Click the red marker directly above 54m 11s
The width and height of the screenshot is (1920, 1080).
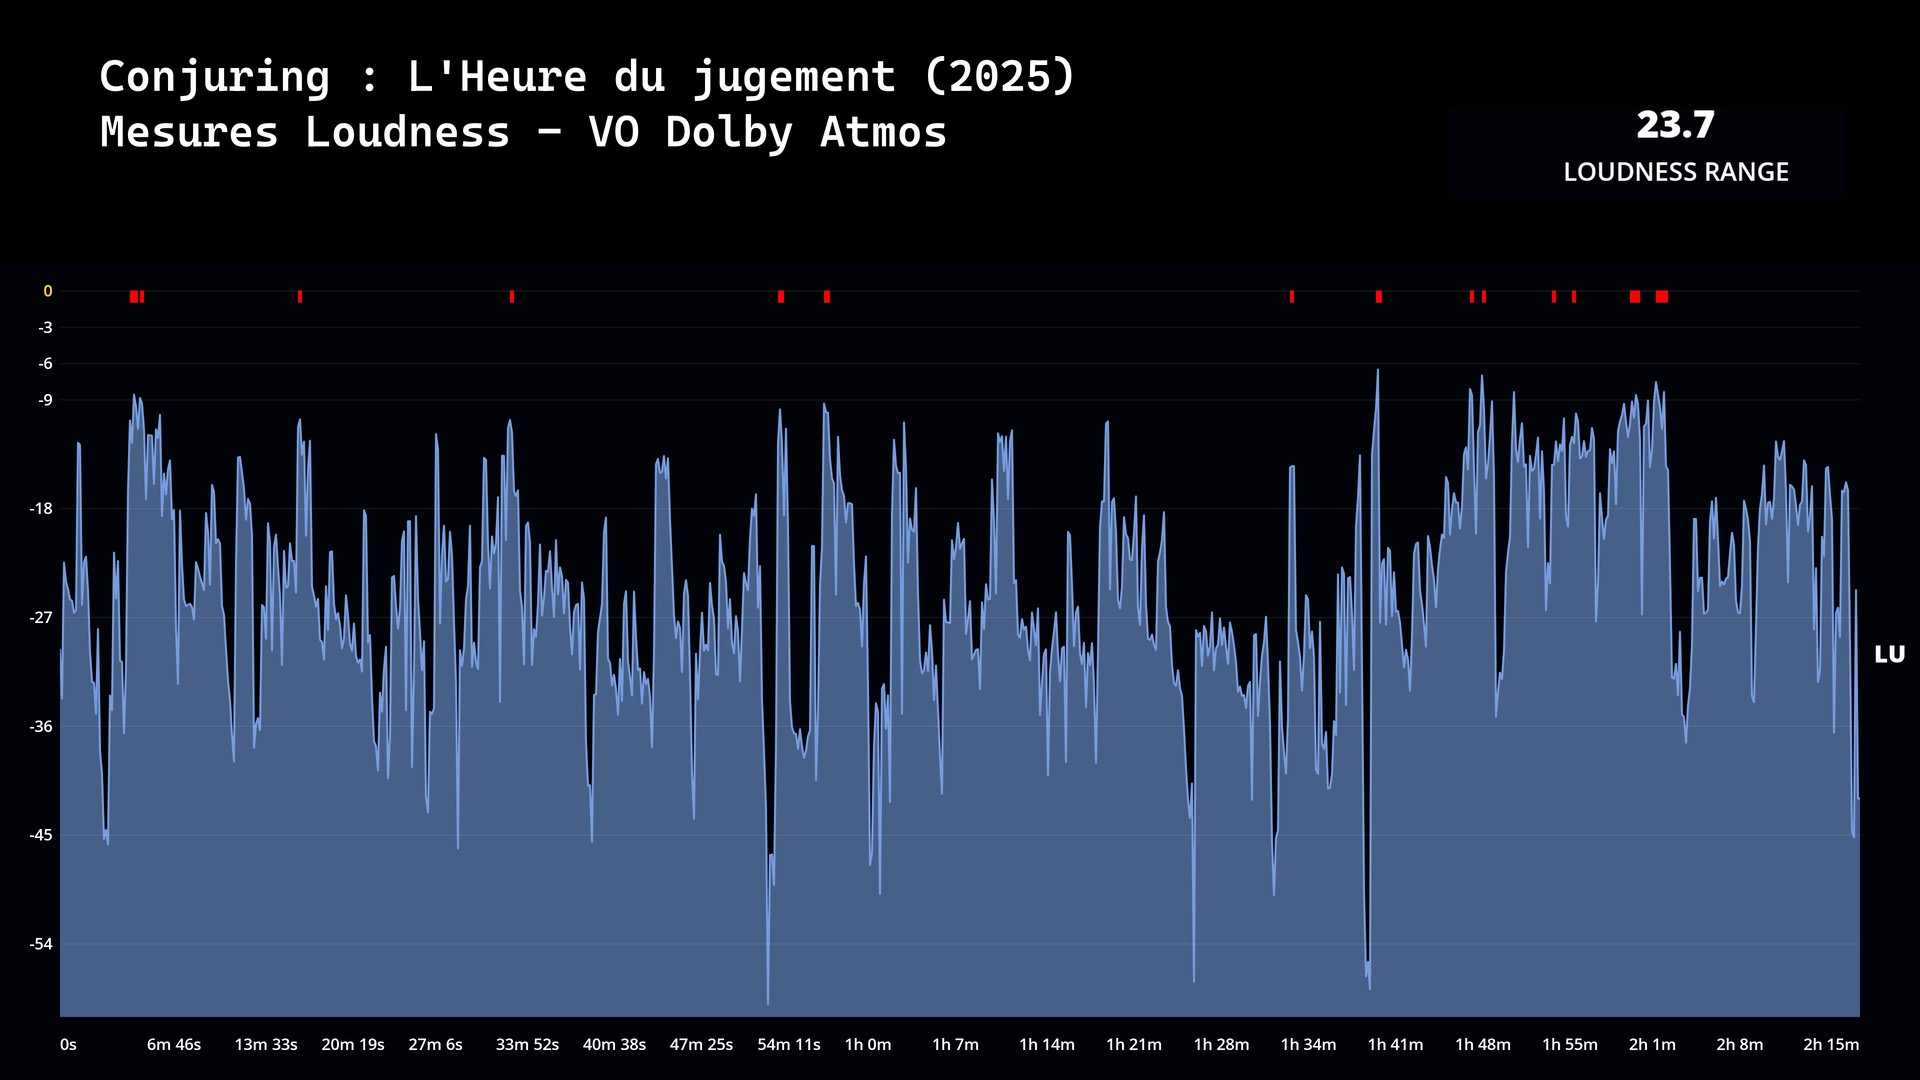tap(780, 297)
